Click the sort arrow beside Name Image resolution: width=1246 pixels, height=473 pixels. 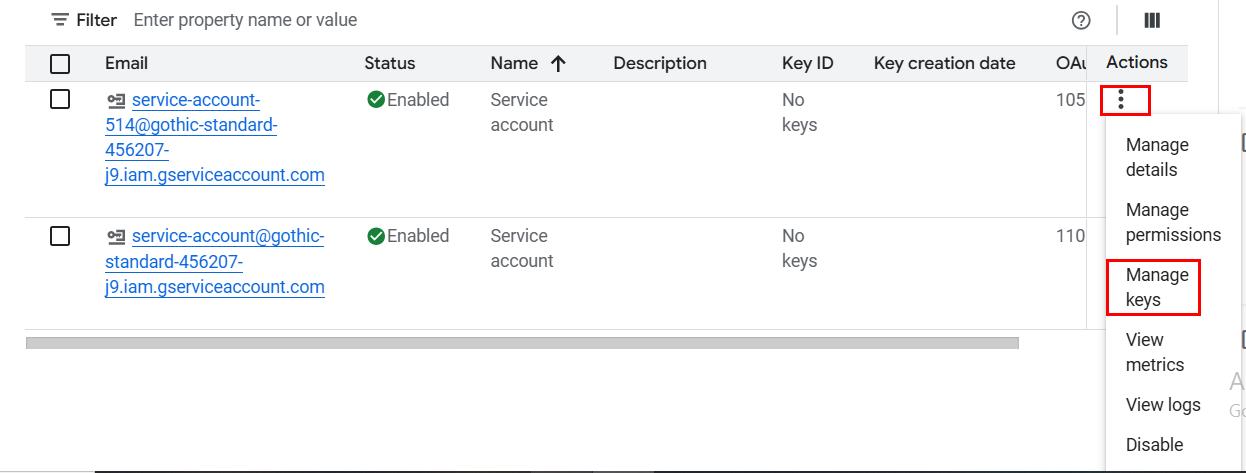(558, 64)
